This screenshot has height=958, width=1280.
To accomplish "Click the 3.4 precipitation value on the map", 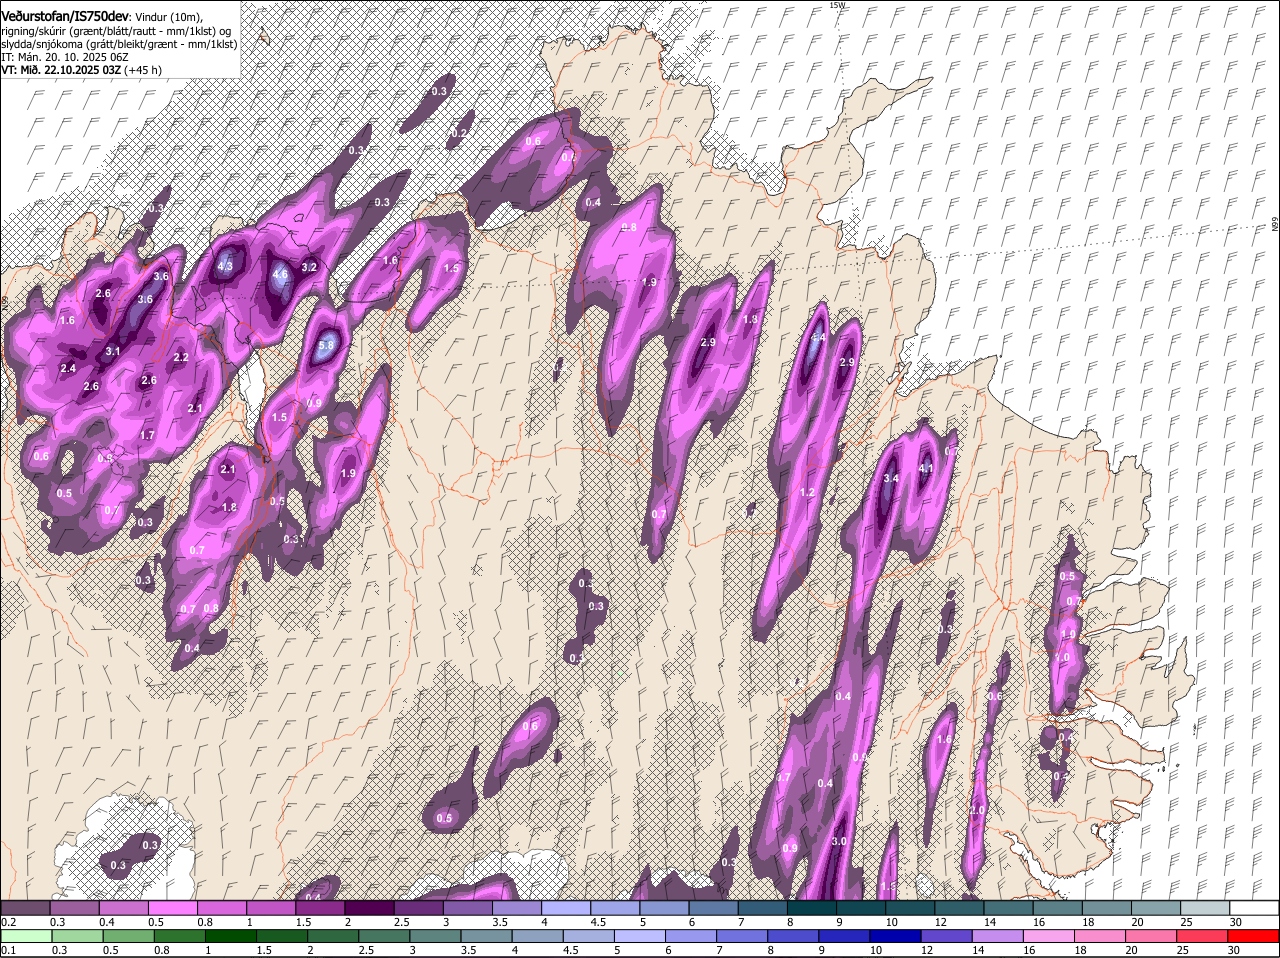I will tap(892, 479).
